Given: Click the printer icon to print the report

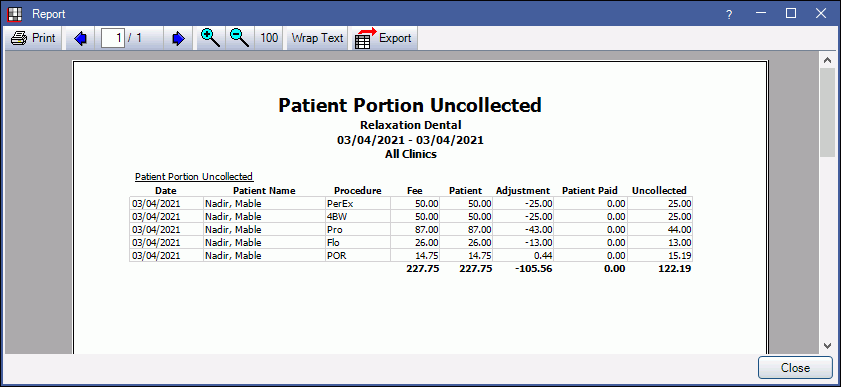Looking at the screenshot, I should click(x=19, y=39).
